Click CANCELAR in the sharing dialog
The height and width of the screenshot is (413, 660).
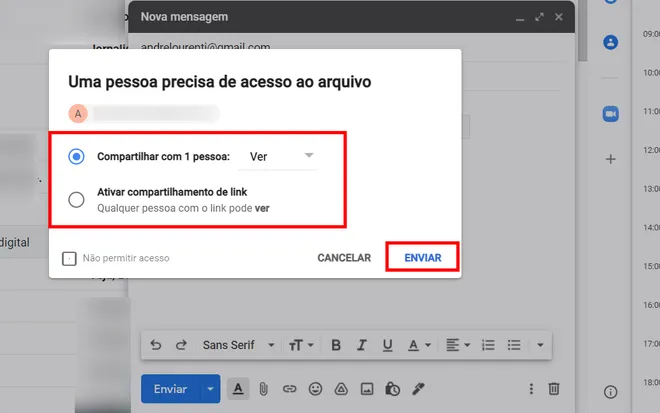click(x=344, y=258)
